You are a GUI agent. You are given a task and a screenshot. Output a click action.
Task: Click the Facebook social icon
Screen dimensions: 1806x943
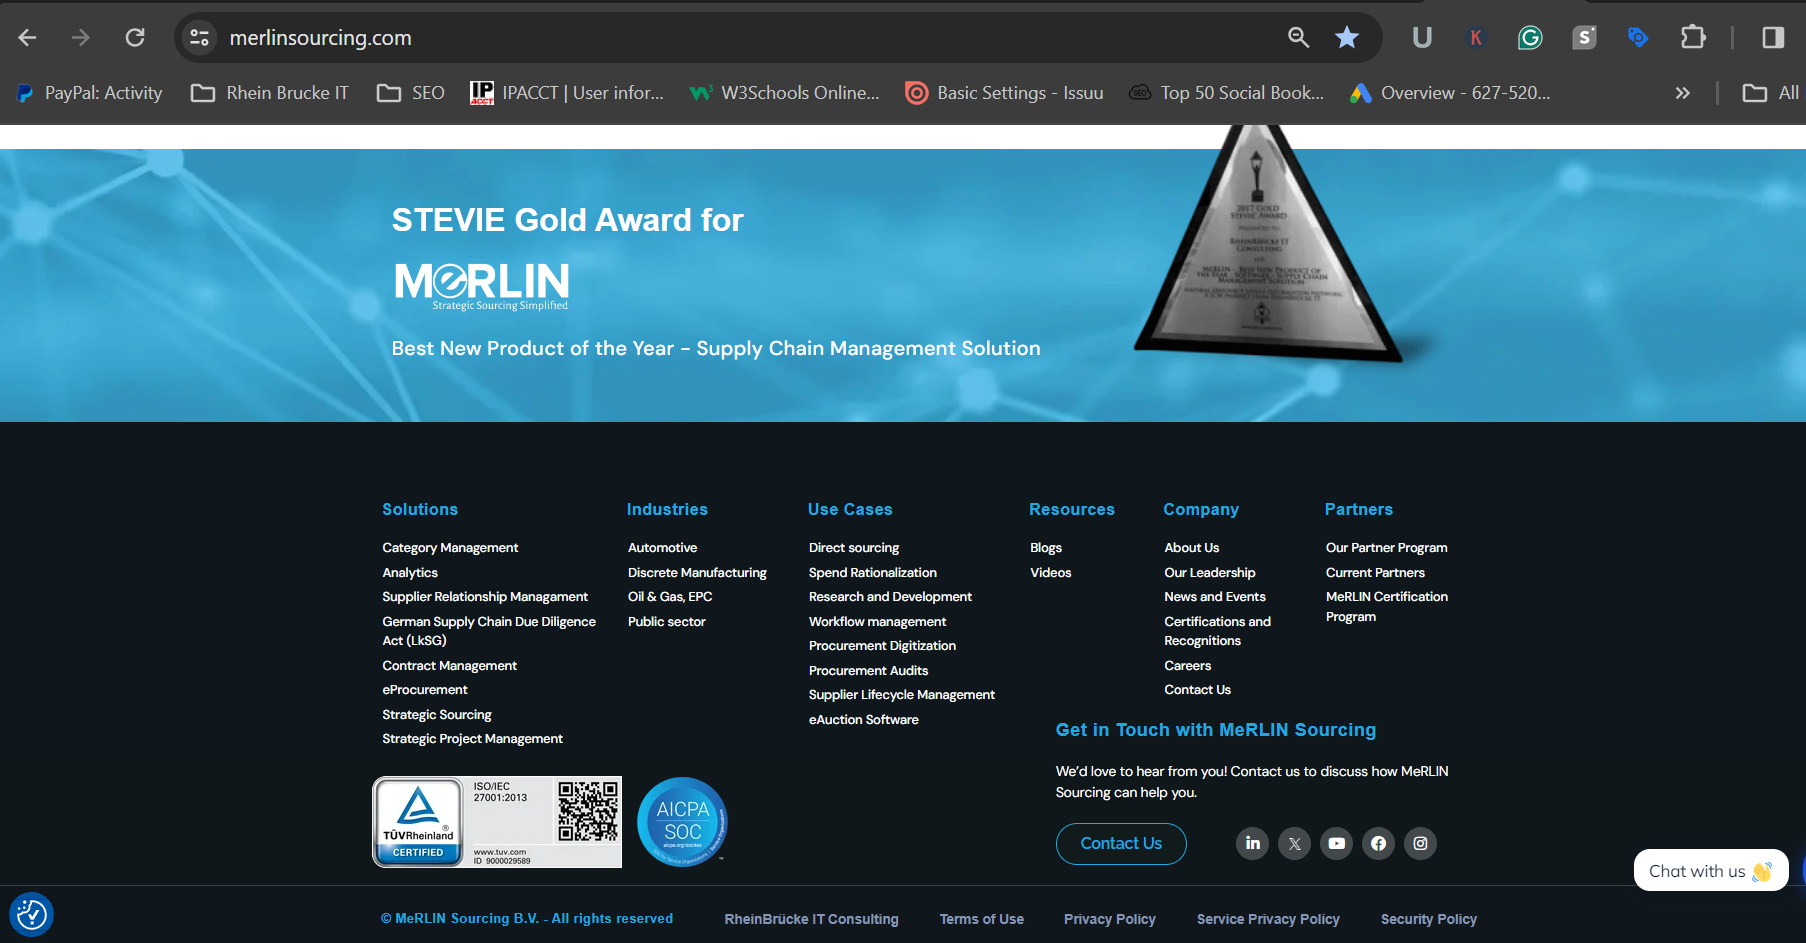point(1378,843)
